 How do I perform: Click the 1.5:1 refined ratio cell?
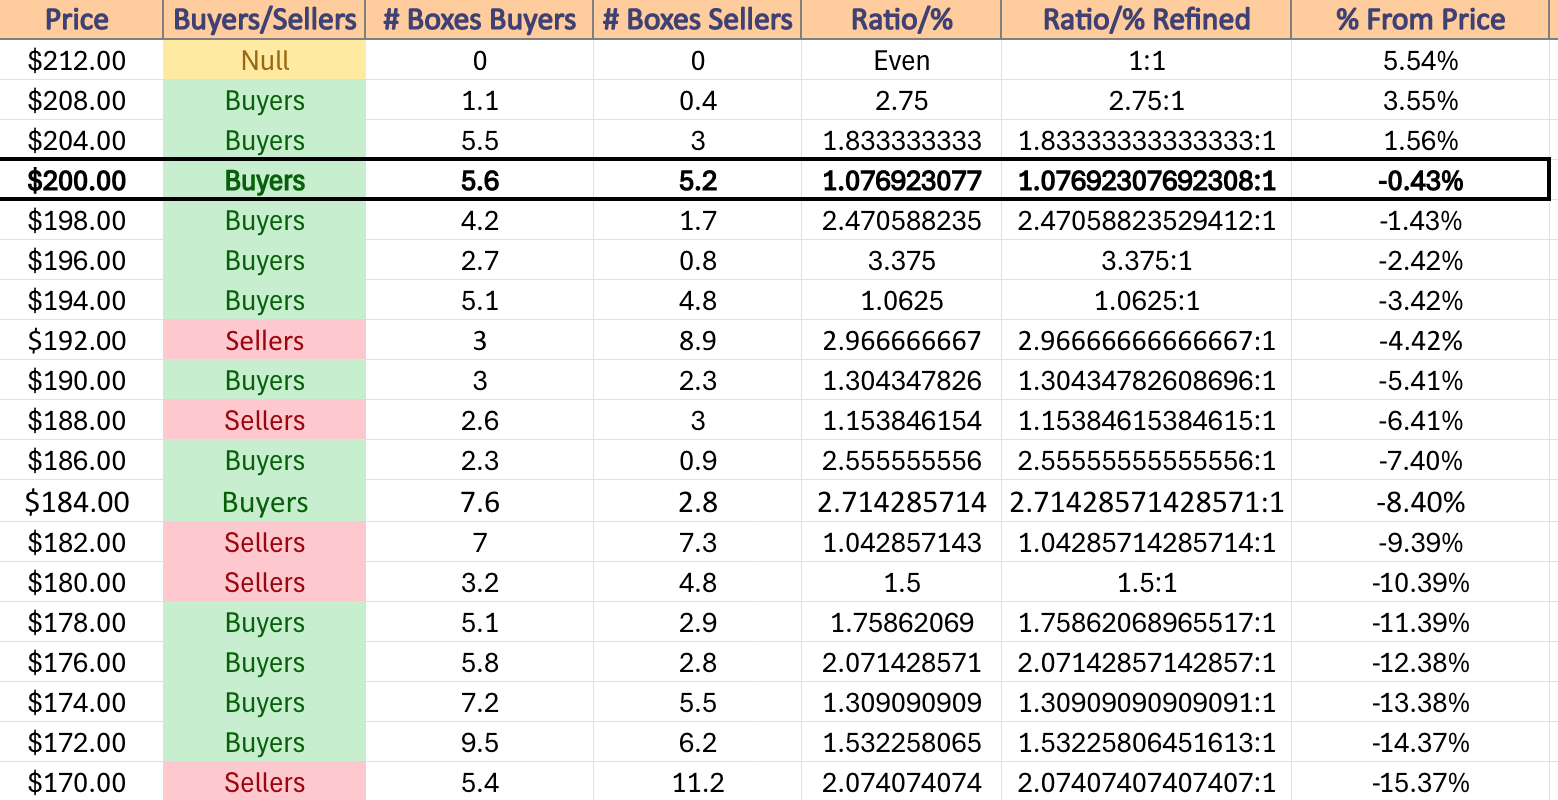tap(1146, 582)
